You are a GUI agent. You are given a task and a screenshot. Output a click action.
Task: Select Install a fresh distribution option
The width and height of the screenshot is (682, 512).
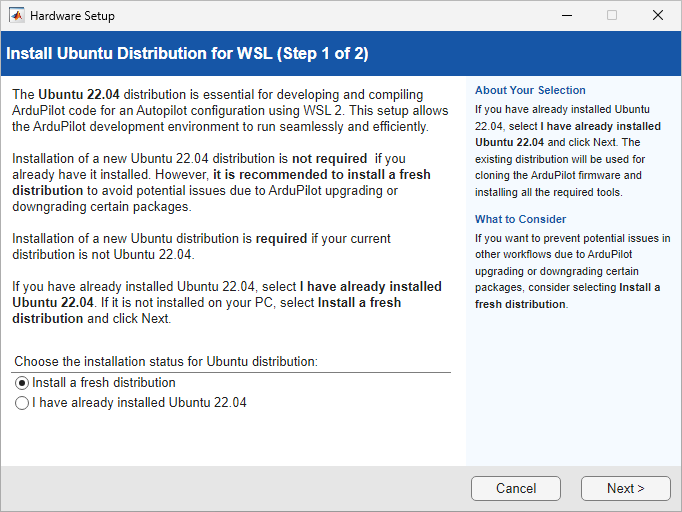tap(23, 383)
